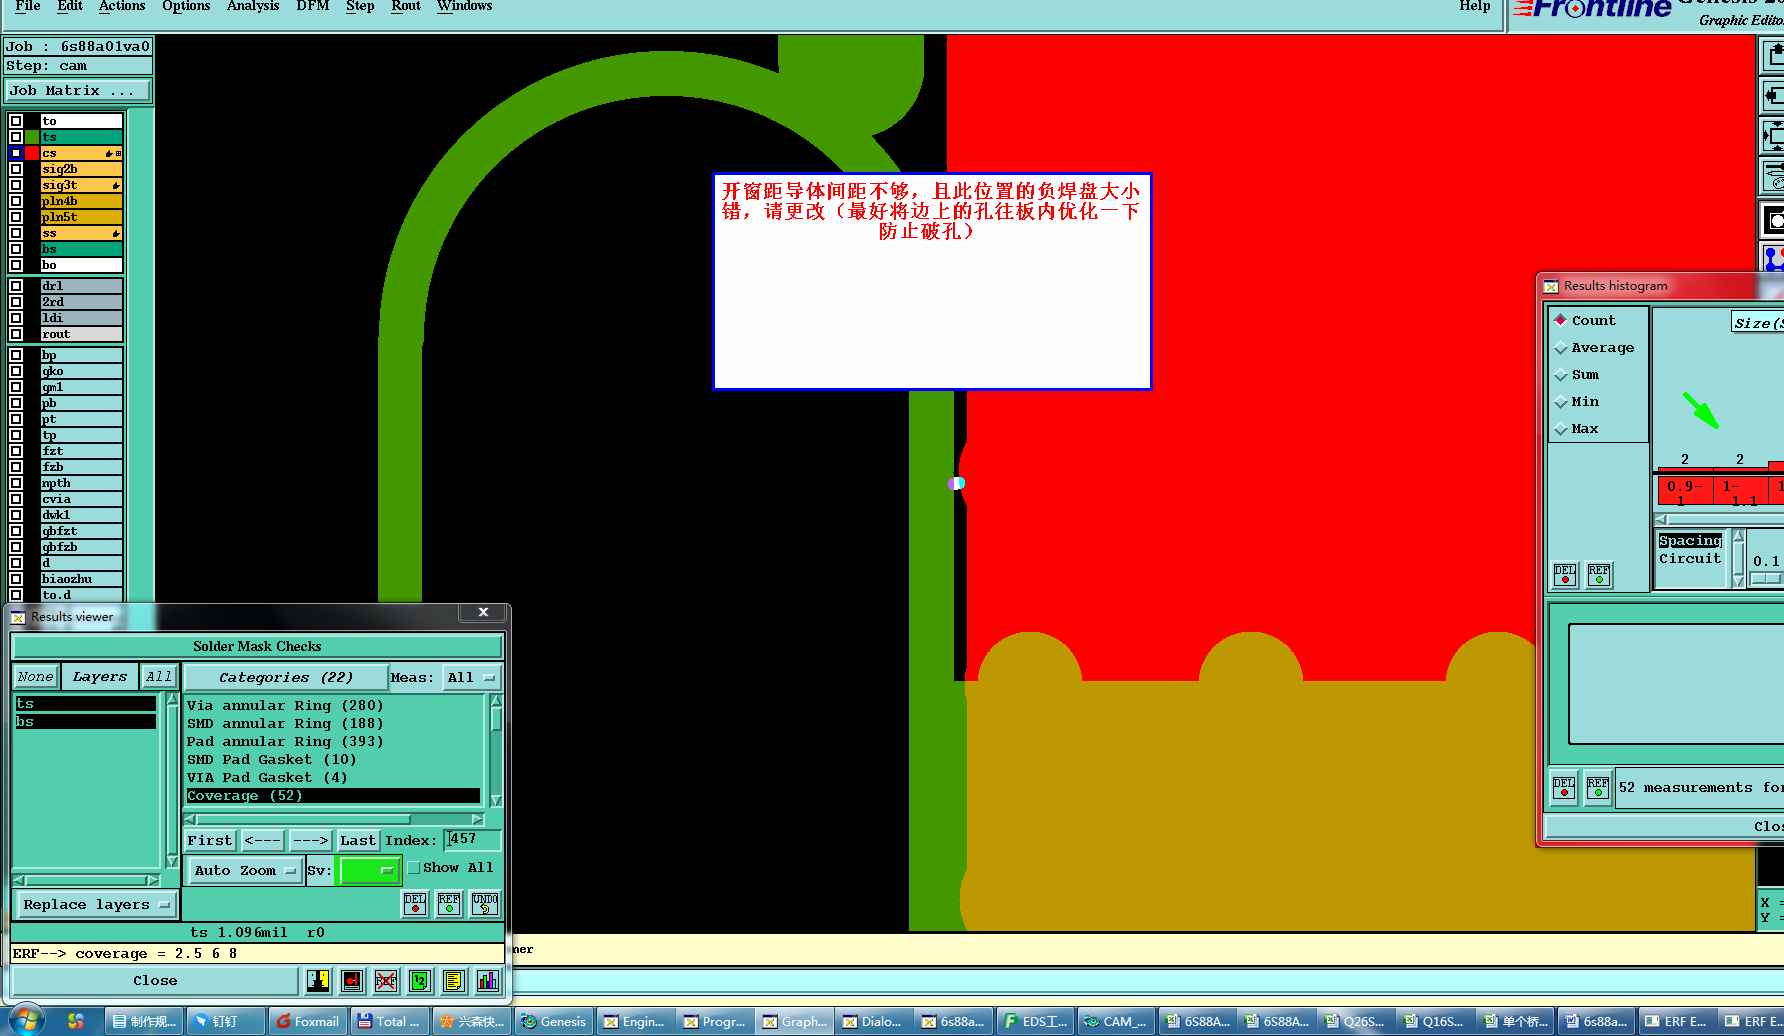Open the Auto Zoom dropdown
Image resolution: width=1784 pixels, height=1036 pixels.
pyautogui.click(x=246, y=871)
